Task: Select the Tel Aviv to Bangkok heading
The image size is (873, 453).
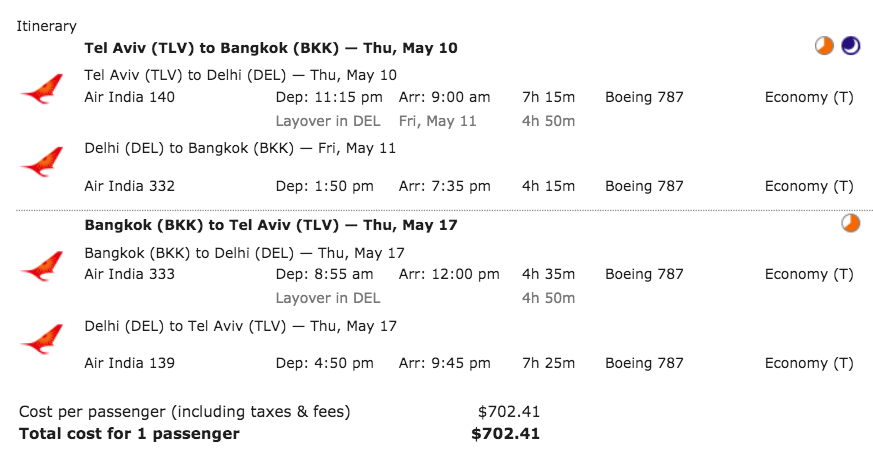Action: pos(271,48)
